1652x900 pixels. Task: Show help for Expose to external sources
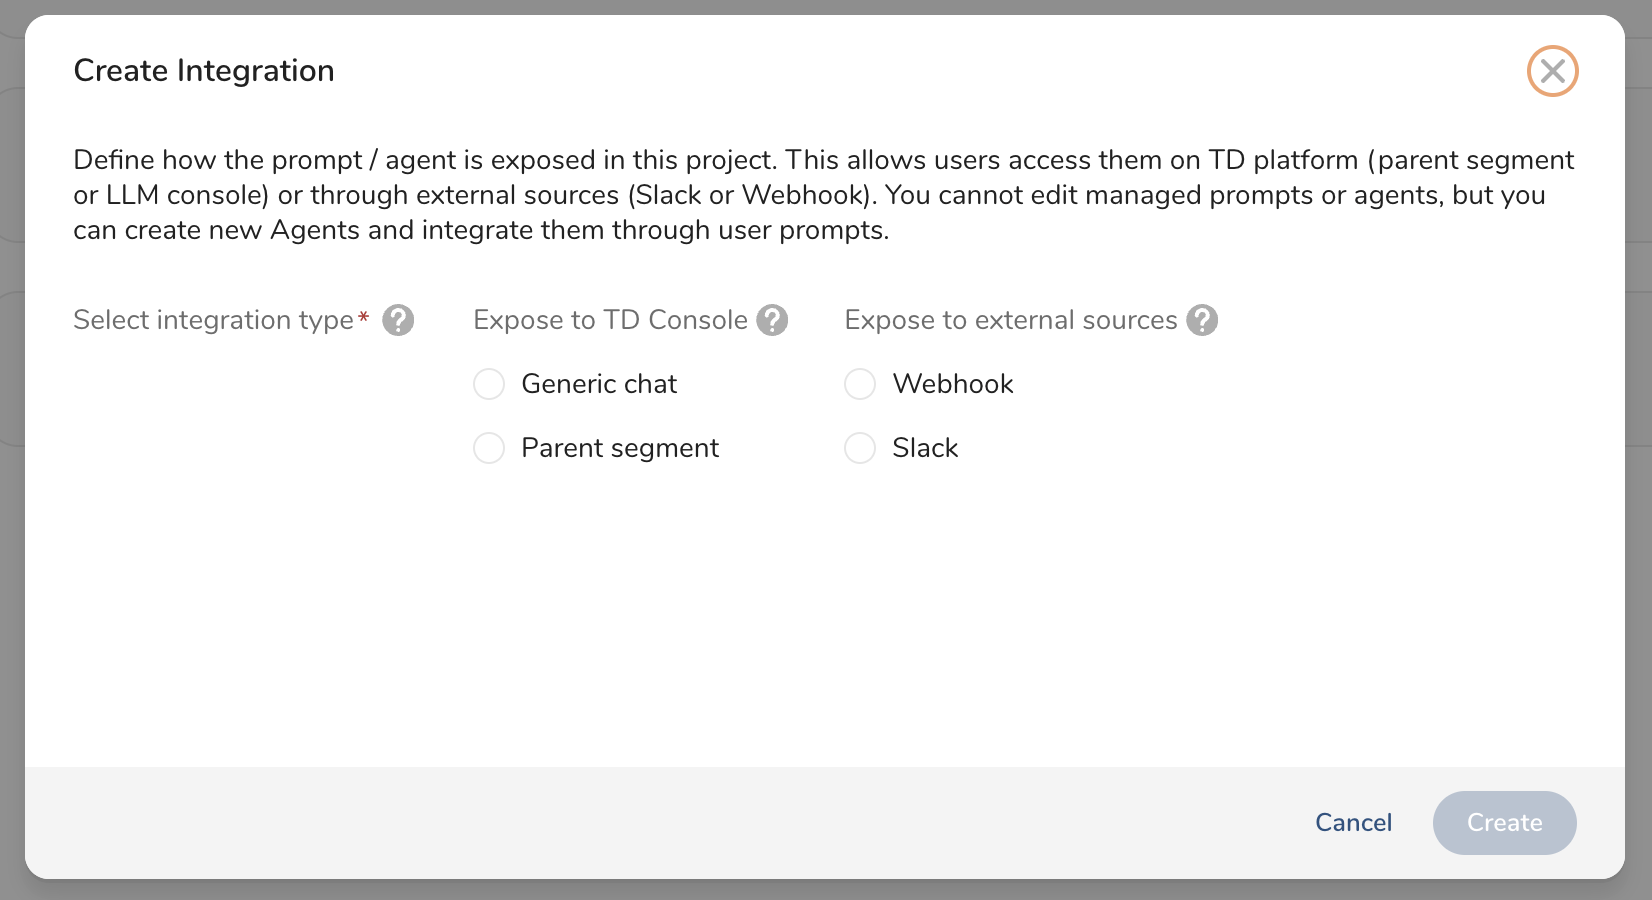tap(1202, 320)
